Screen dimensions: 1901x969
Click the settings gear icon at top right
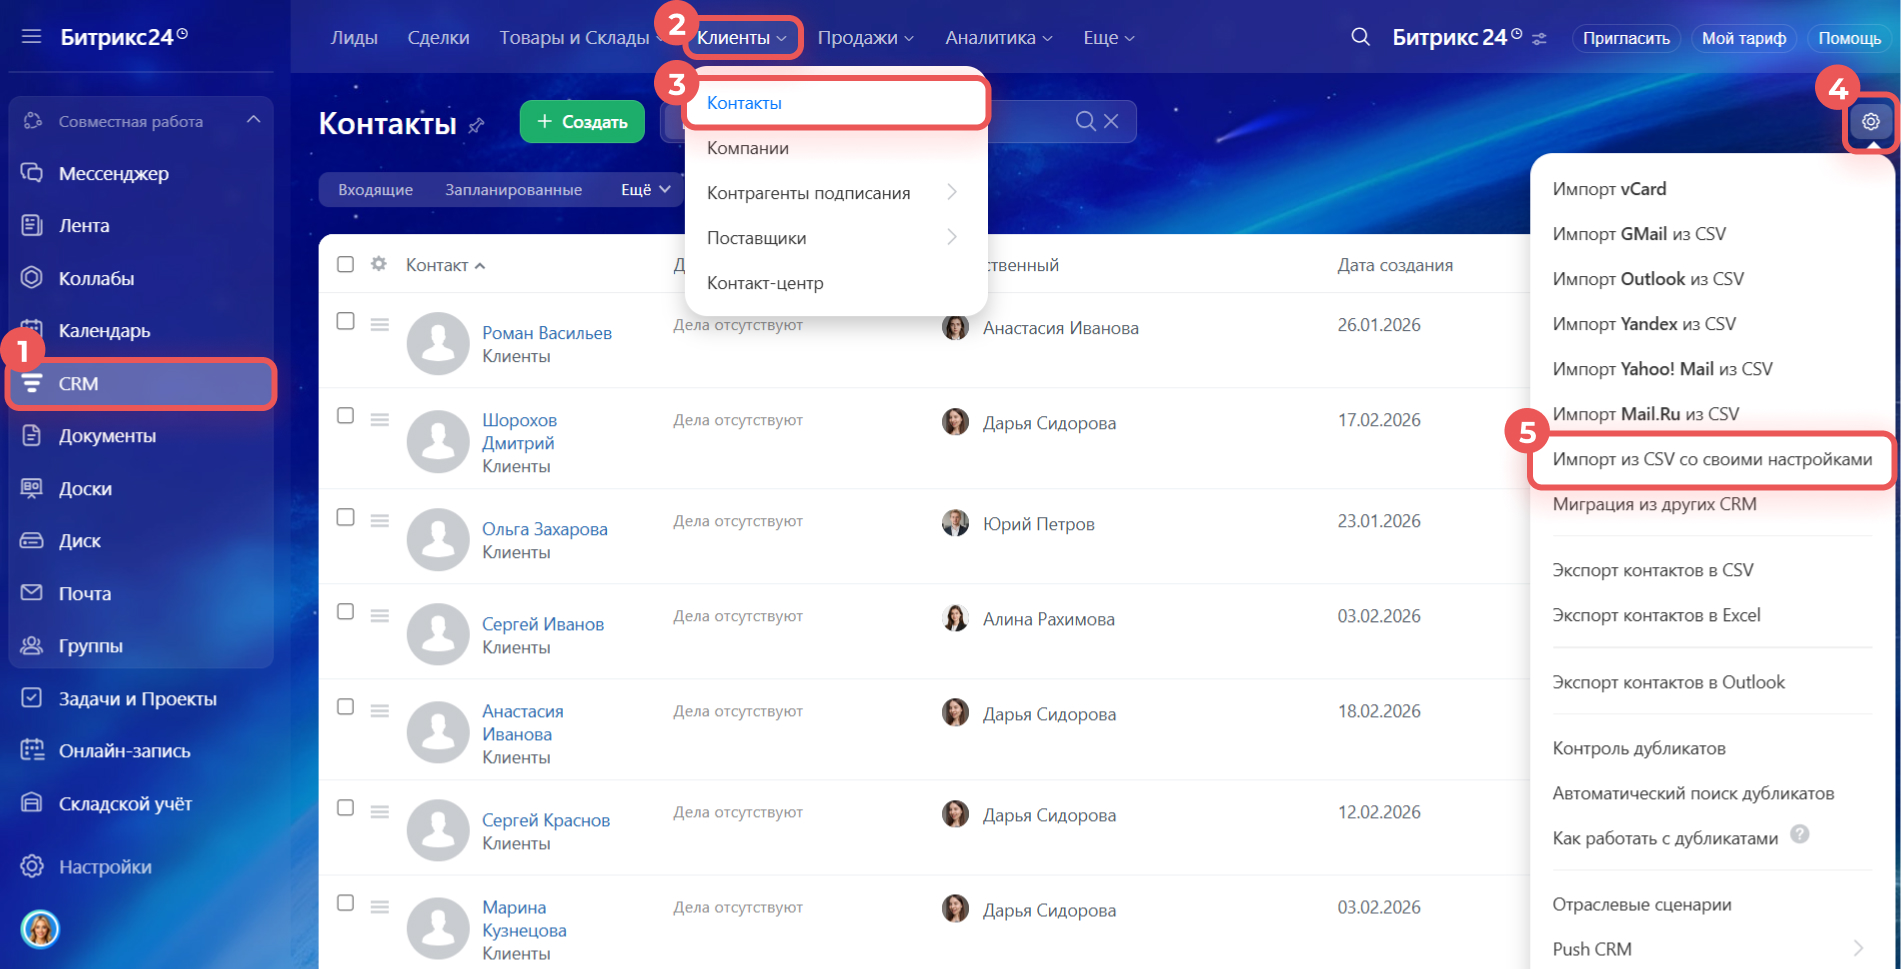click(x=1870, y=122)
